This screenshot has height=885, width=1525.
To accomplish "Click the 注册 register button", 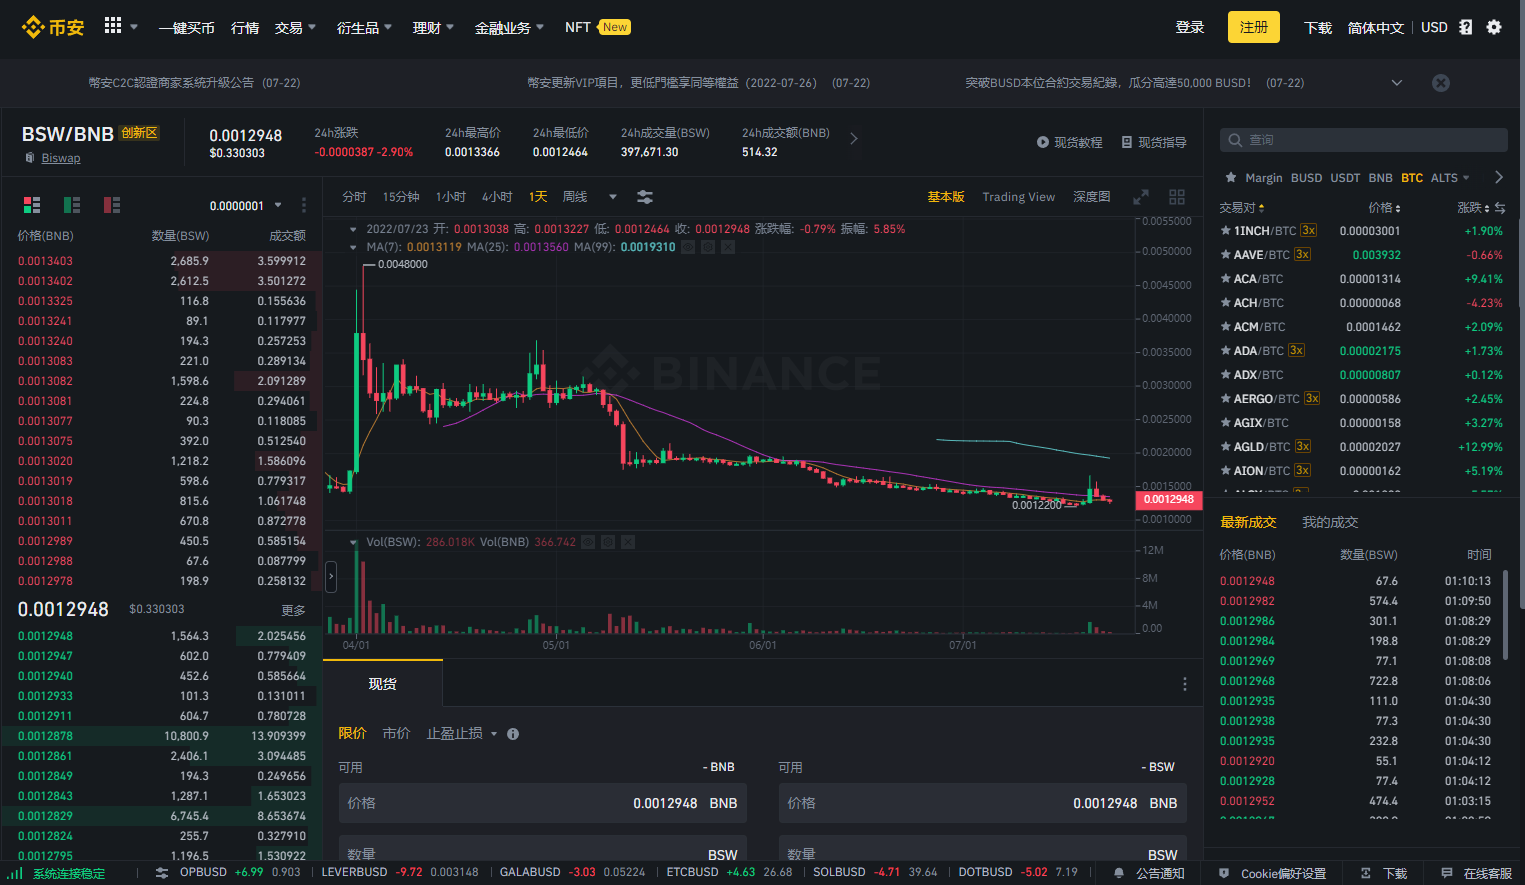I will (x=1253, y=27).
